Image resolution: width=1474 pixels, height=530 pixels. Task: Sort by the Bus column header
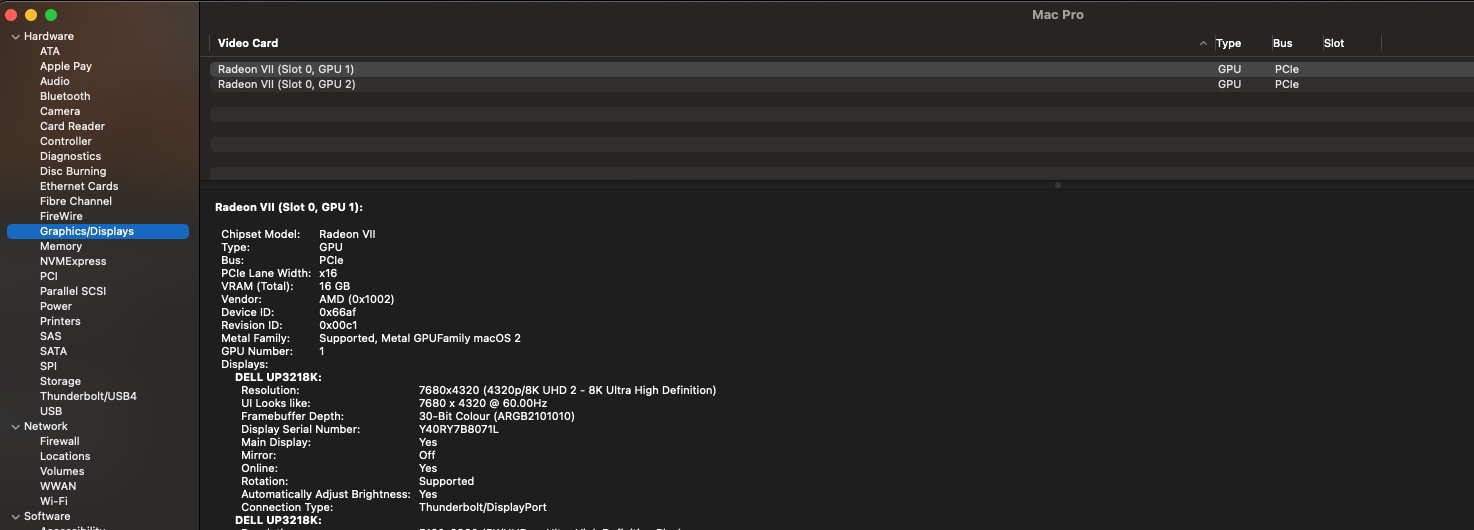(1283, 43)
